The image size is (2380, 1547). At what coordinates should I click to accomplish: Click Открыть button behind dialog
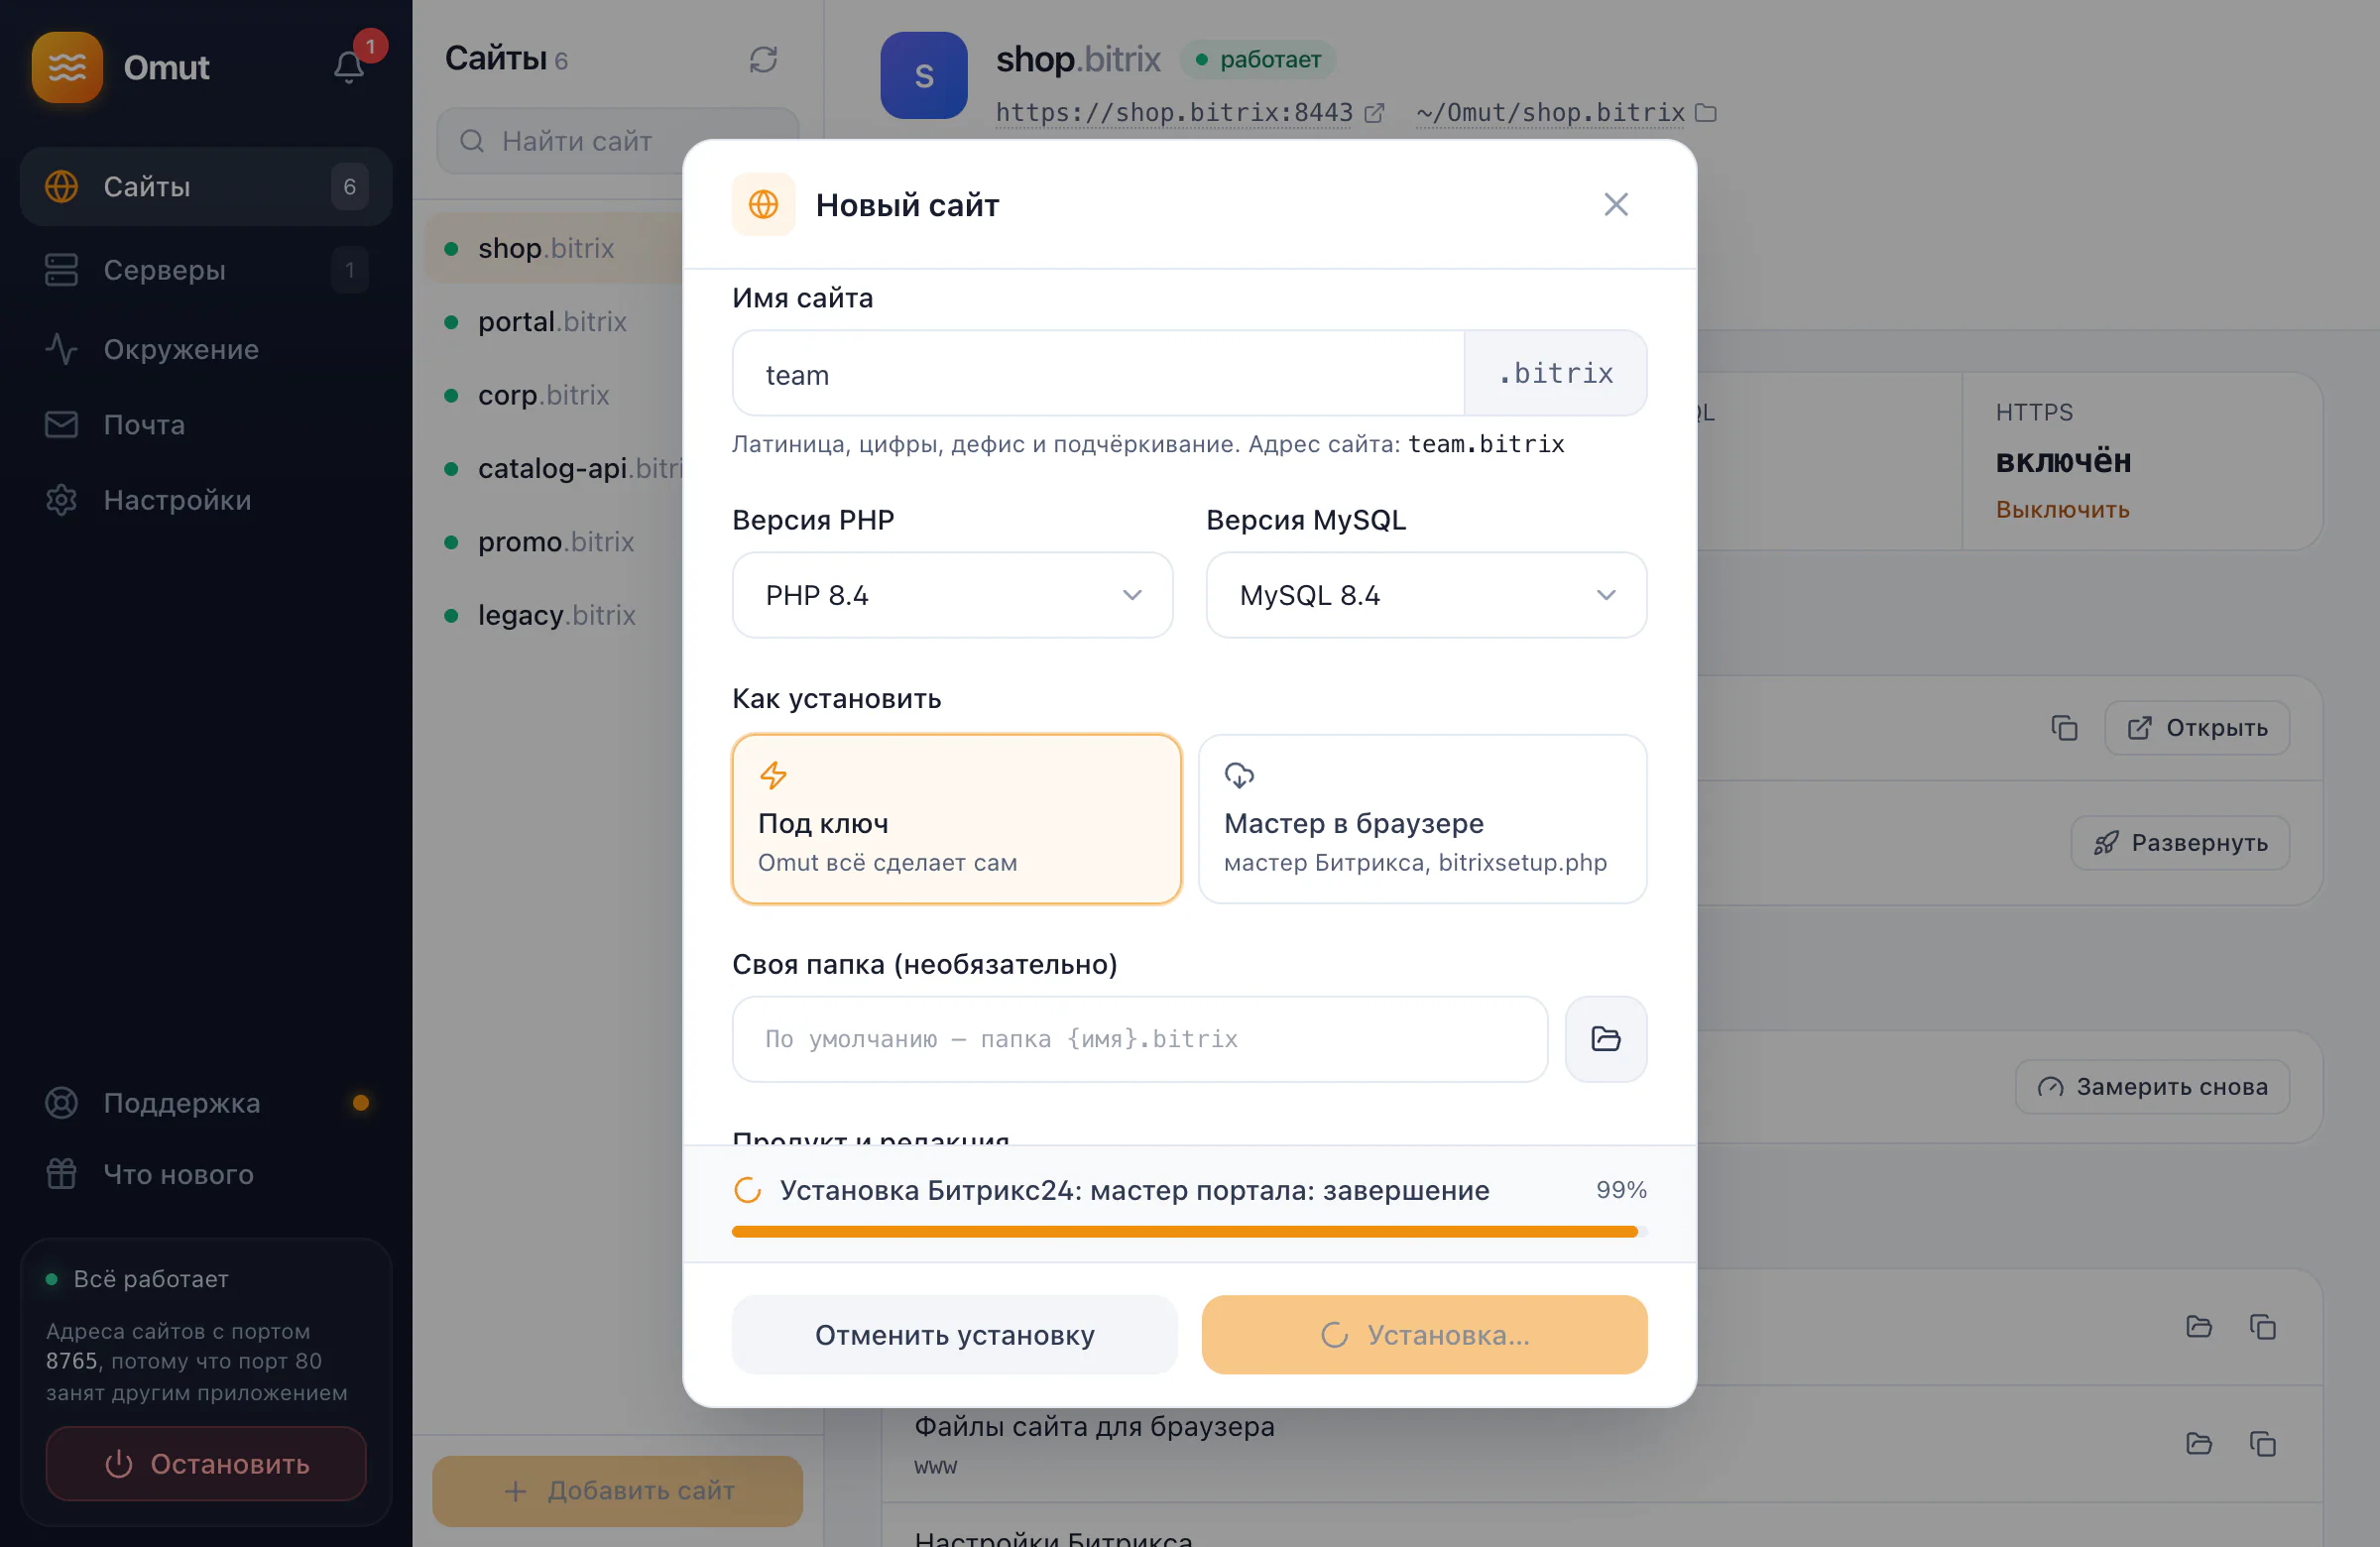[x=2197, y=727]
